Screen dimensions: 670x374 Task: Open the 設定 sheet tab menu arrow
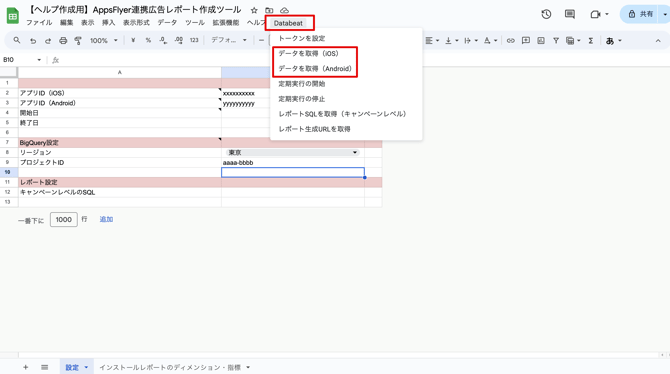click(86, 367)
